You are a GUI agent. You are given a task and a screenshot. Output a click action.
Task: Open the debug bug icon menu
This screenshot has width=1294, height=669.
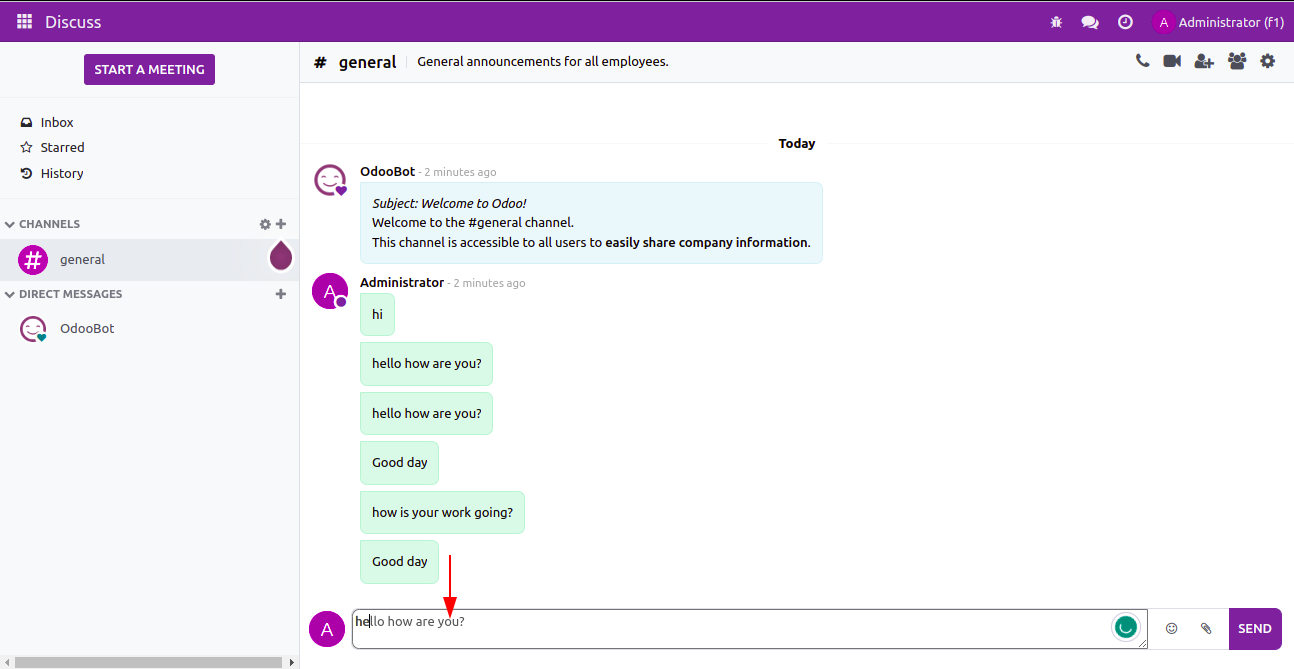[x=1056, y=22]
